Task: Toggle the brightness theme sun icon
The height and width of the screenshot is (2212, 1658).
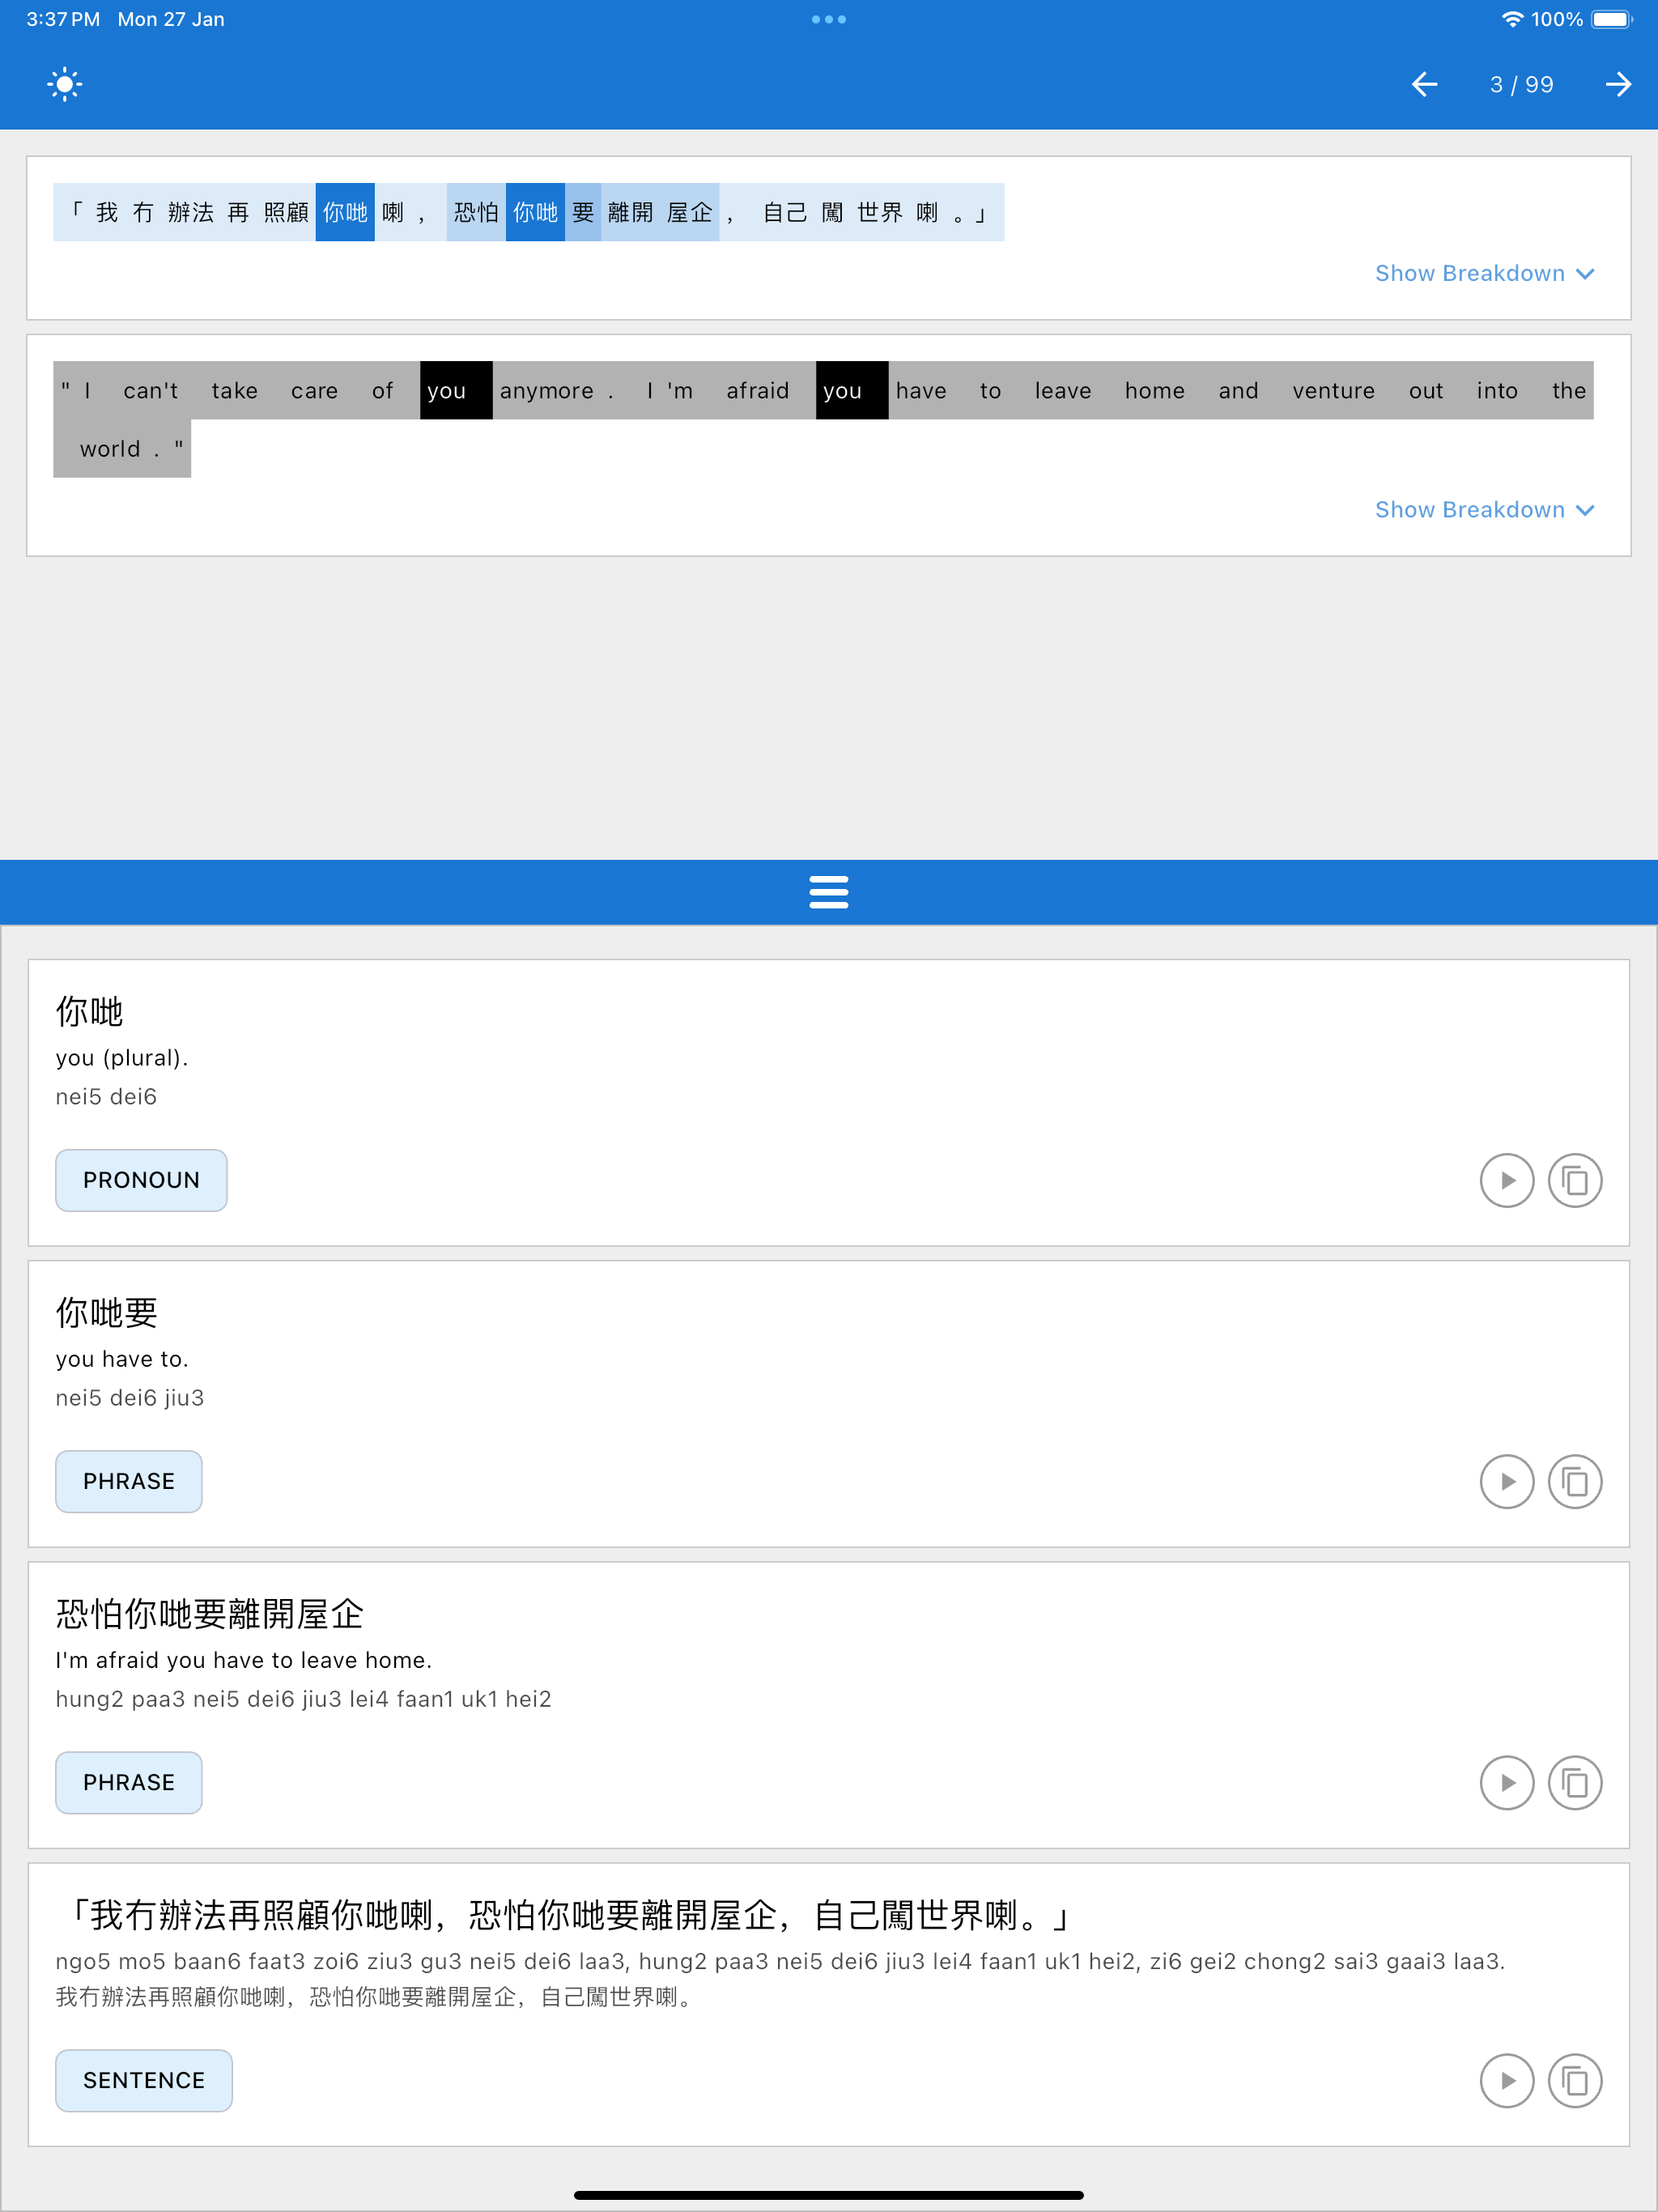Action: click(x=65, y=84)
